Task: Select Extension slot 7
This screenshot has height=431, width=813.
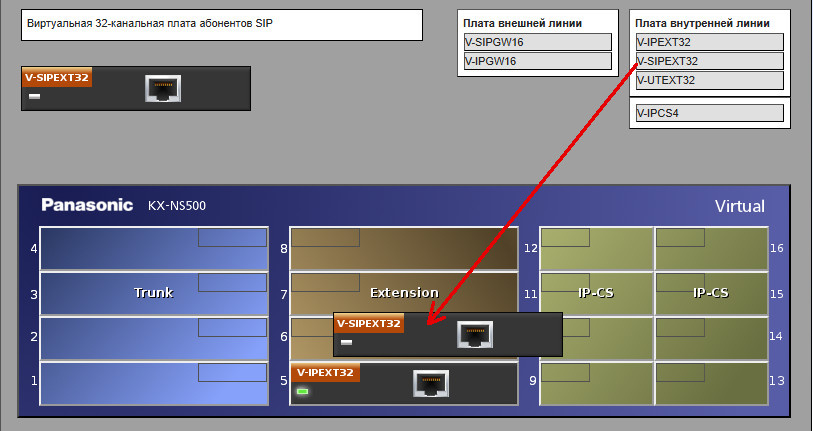Action: (404, 294)
